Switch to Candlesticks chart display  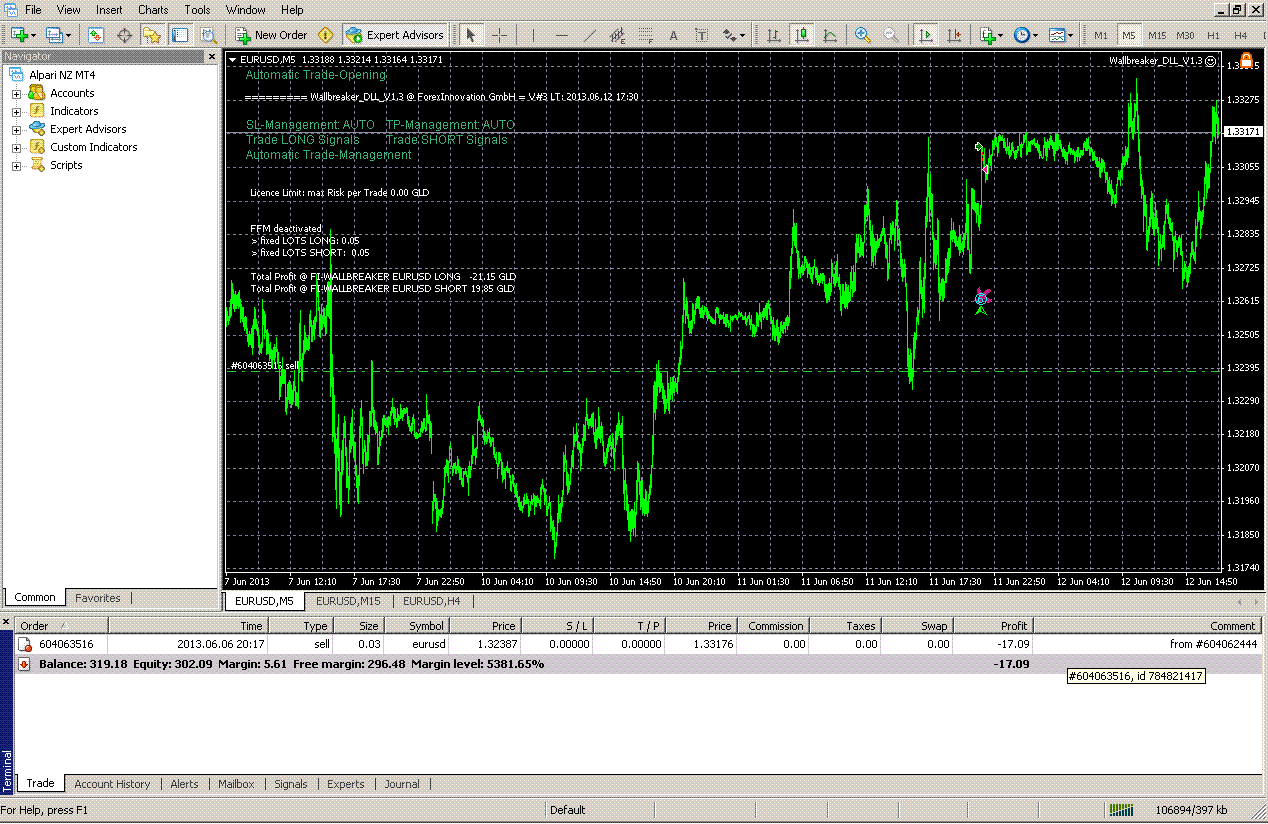pyautogui.click(x=802, y=35)
